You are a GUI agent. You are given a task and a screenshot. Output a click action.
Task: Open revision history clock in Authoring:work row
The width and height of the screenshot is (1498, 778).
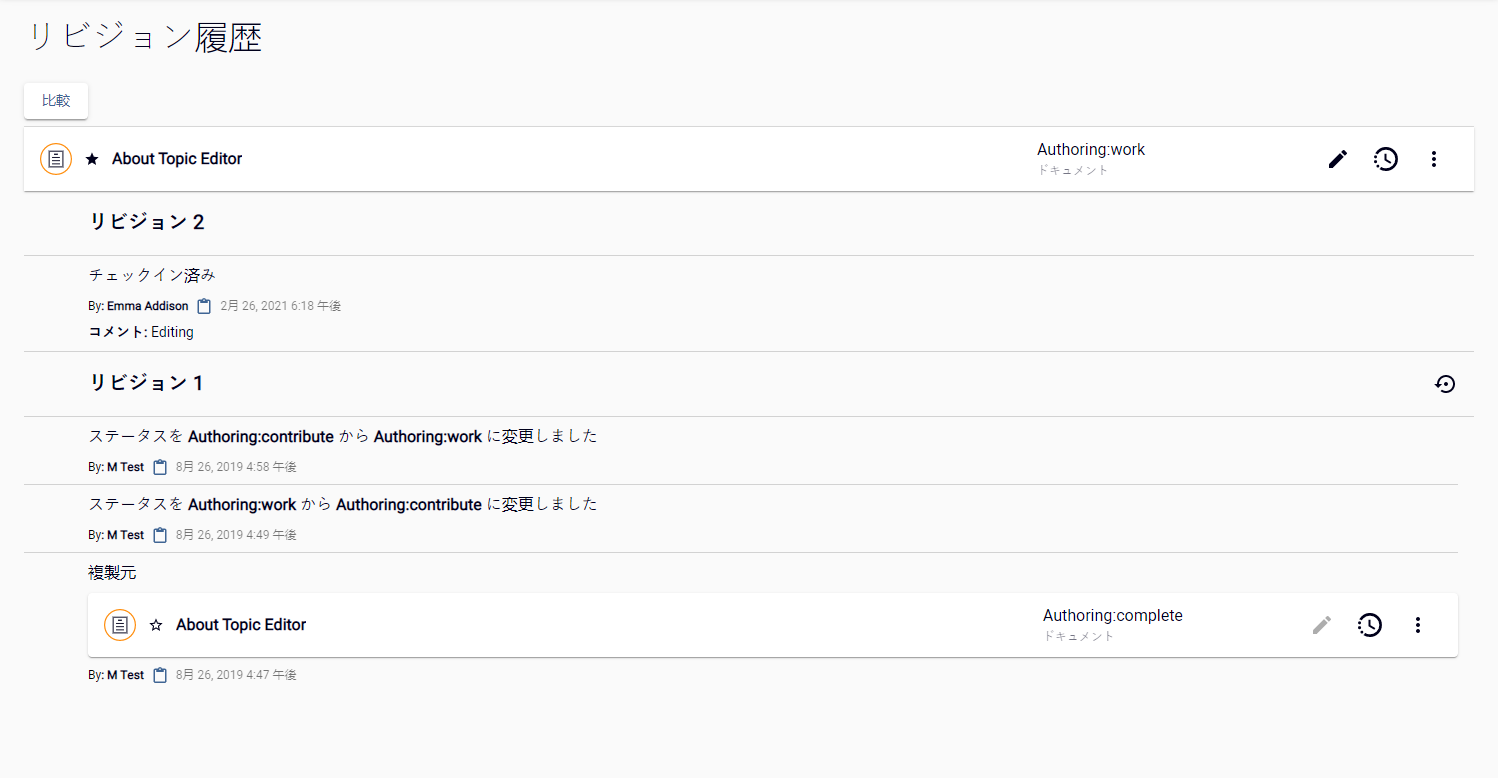coord(1386,159)
